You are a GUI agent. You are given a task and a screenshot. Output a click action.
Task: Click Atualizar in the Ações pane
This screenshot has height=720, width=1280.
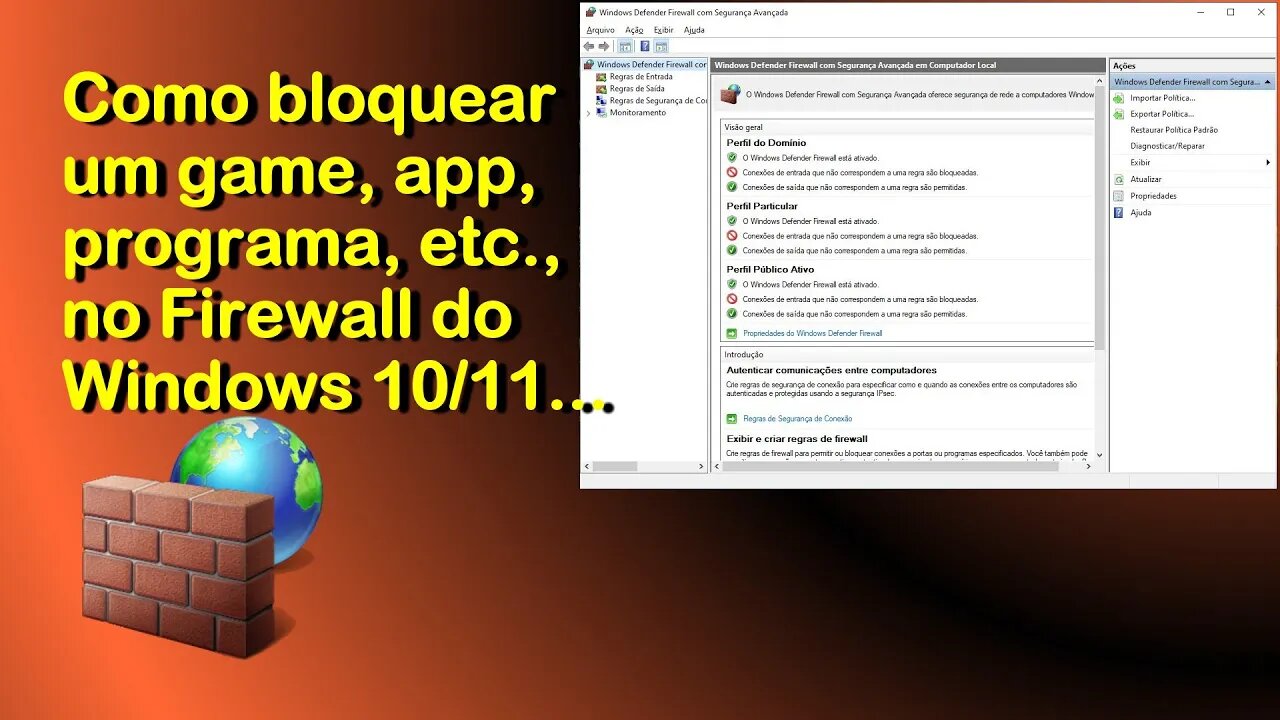tap(1146, 180)
